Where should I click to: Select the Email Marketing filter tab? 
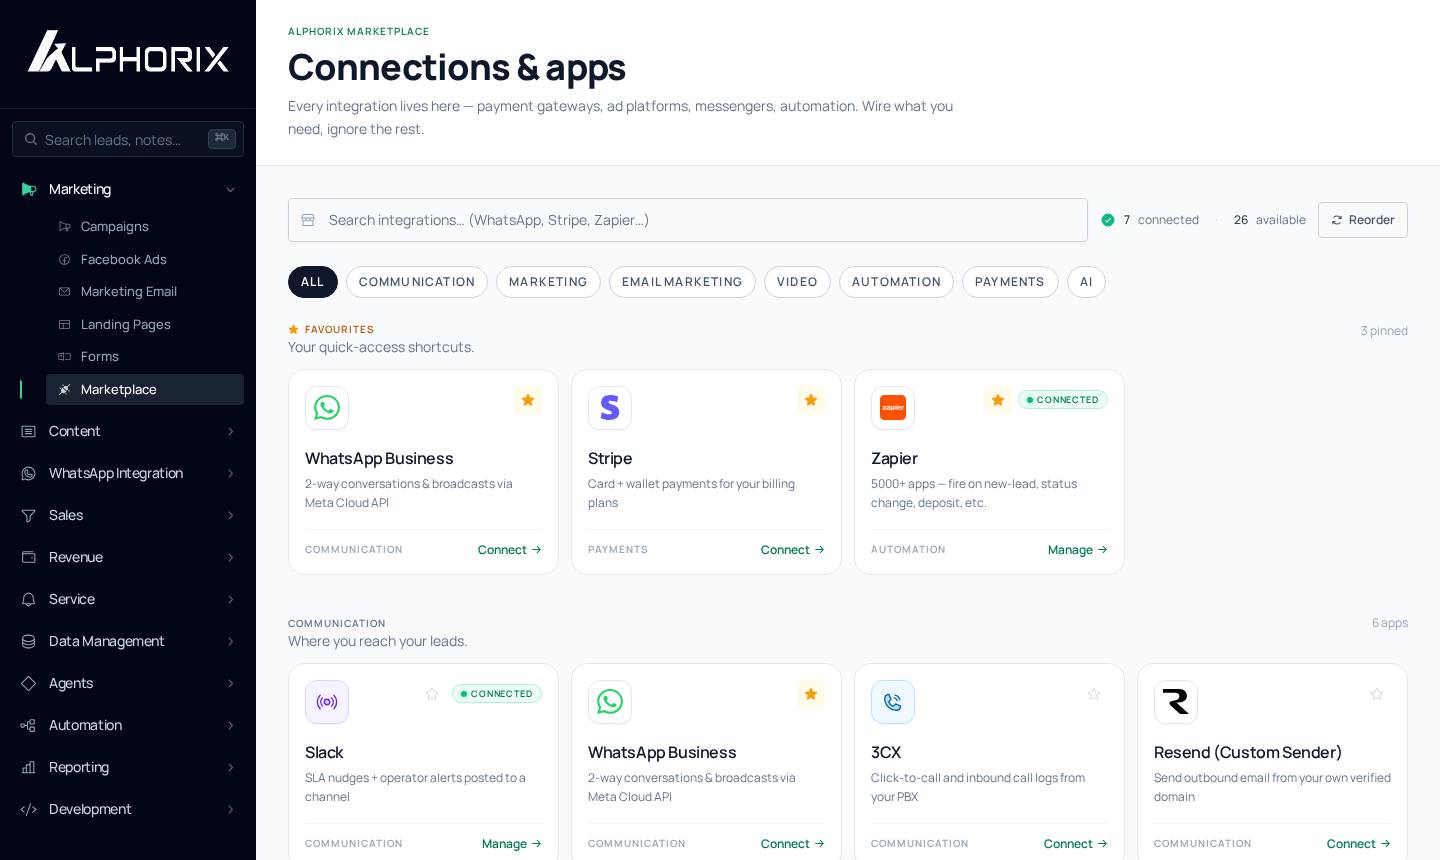pos(682,282)
